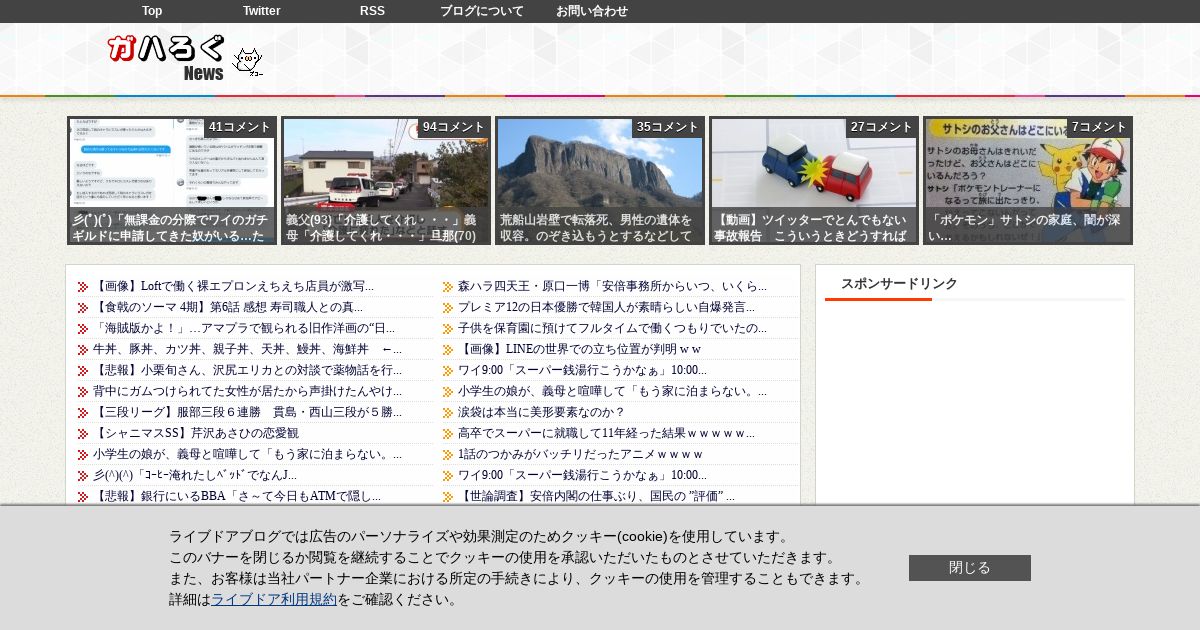Click the 94コメント badge

tap(453, 127)
